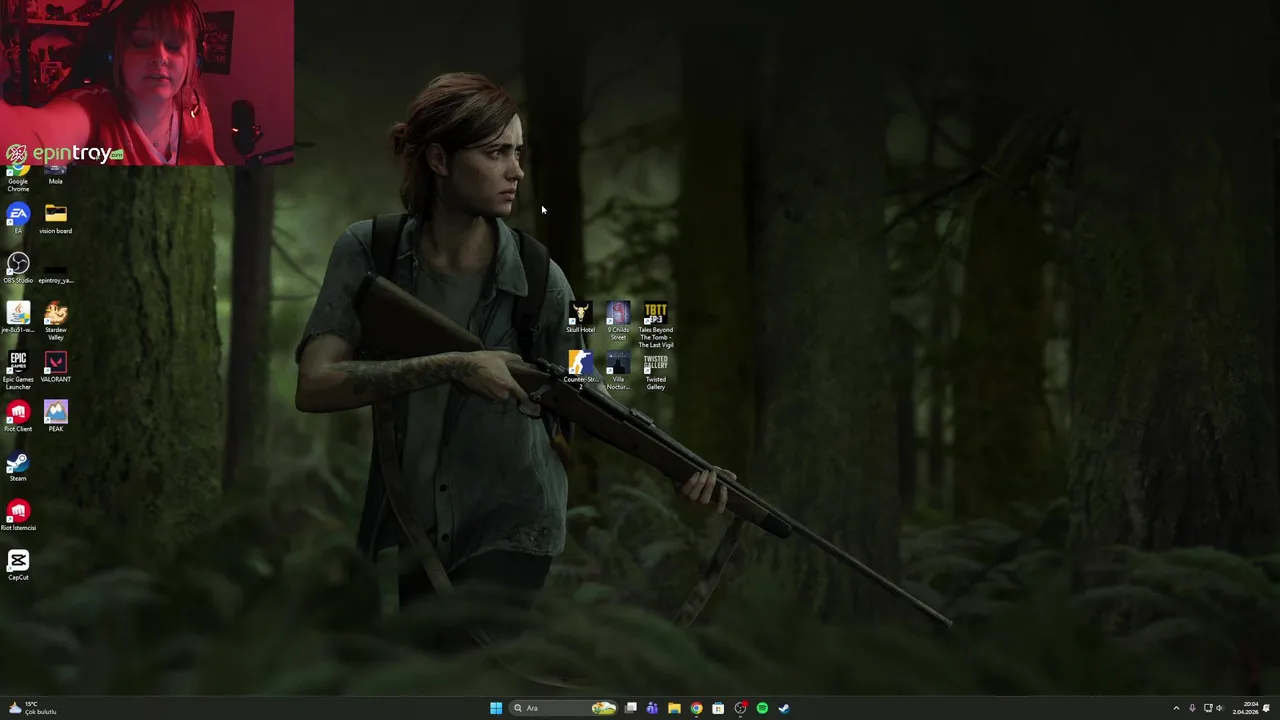The height and width of the screenshot is (720, 1280).
Task: Click the microphone tray icon
Action: tap(1192, 708)
